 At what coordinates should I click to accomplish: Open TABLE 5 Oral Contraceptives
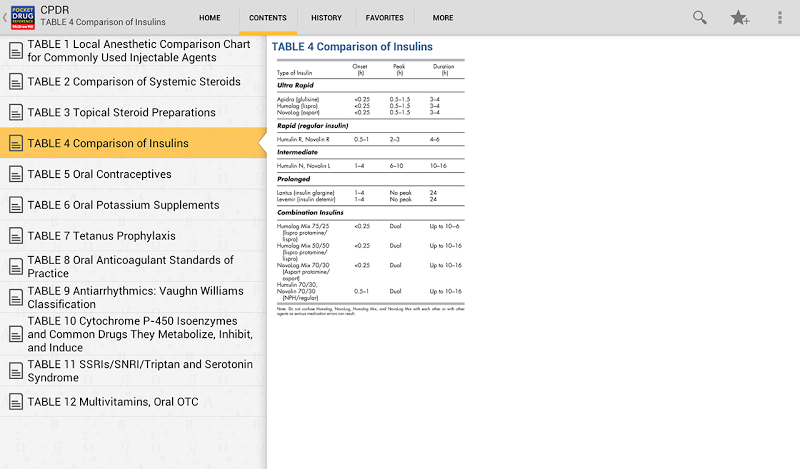133,174
